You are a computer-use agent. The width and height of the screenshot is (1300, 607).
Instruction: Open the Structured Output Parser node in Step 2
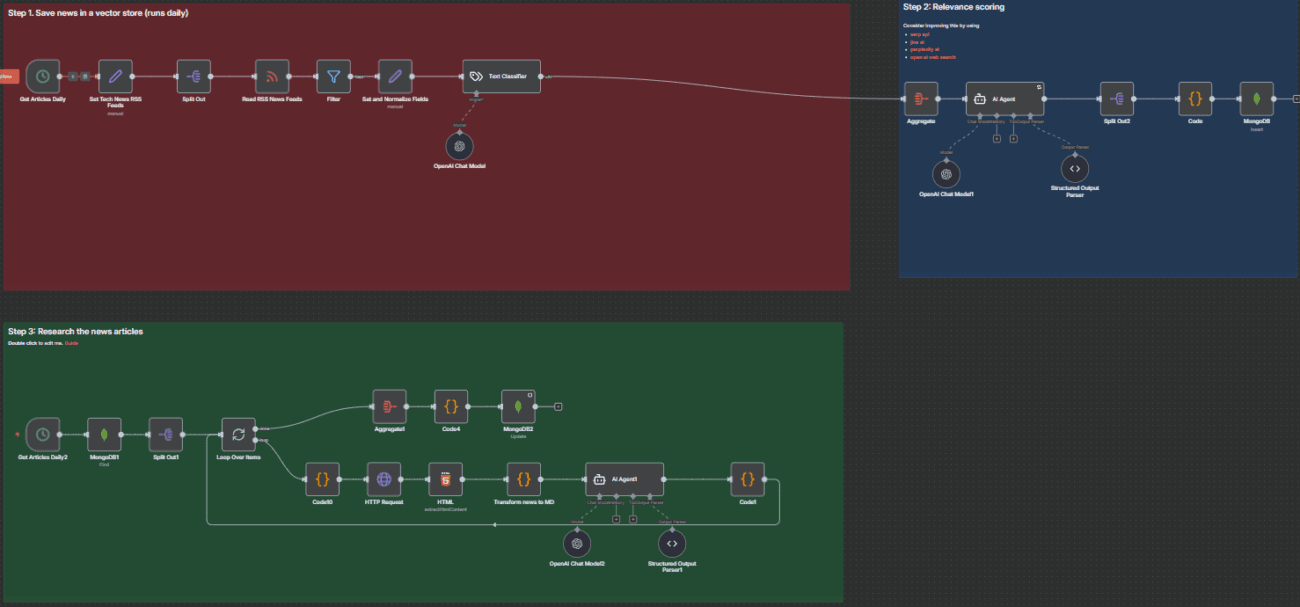point(1074,168)
